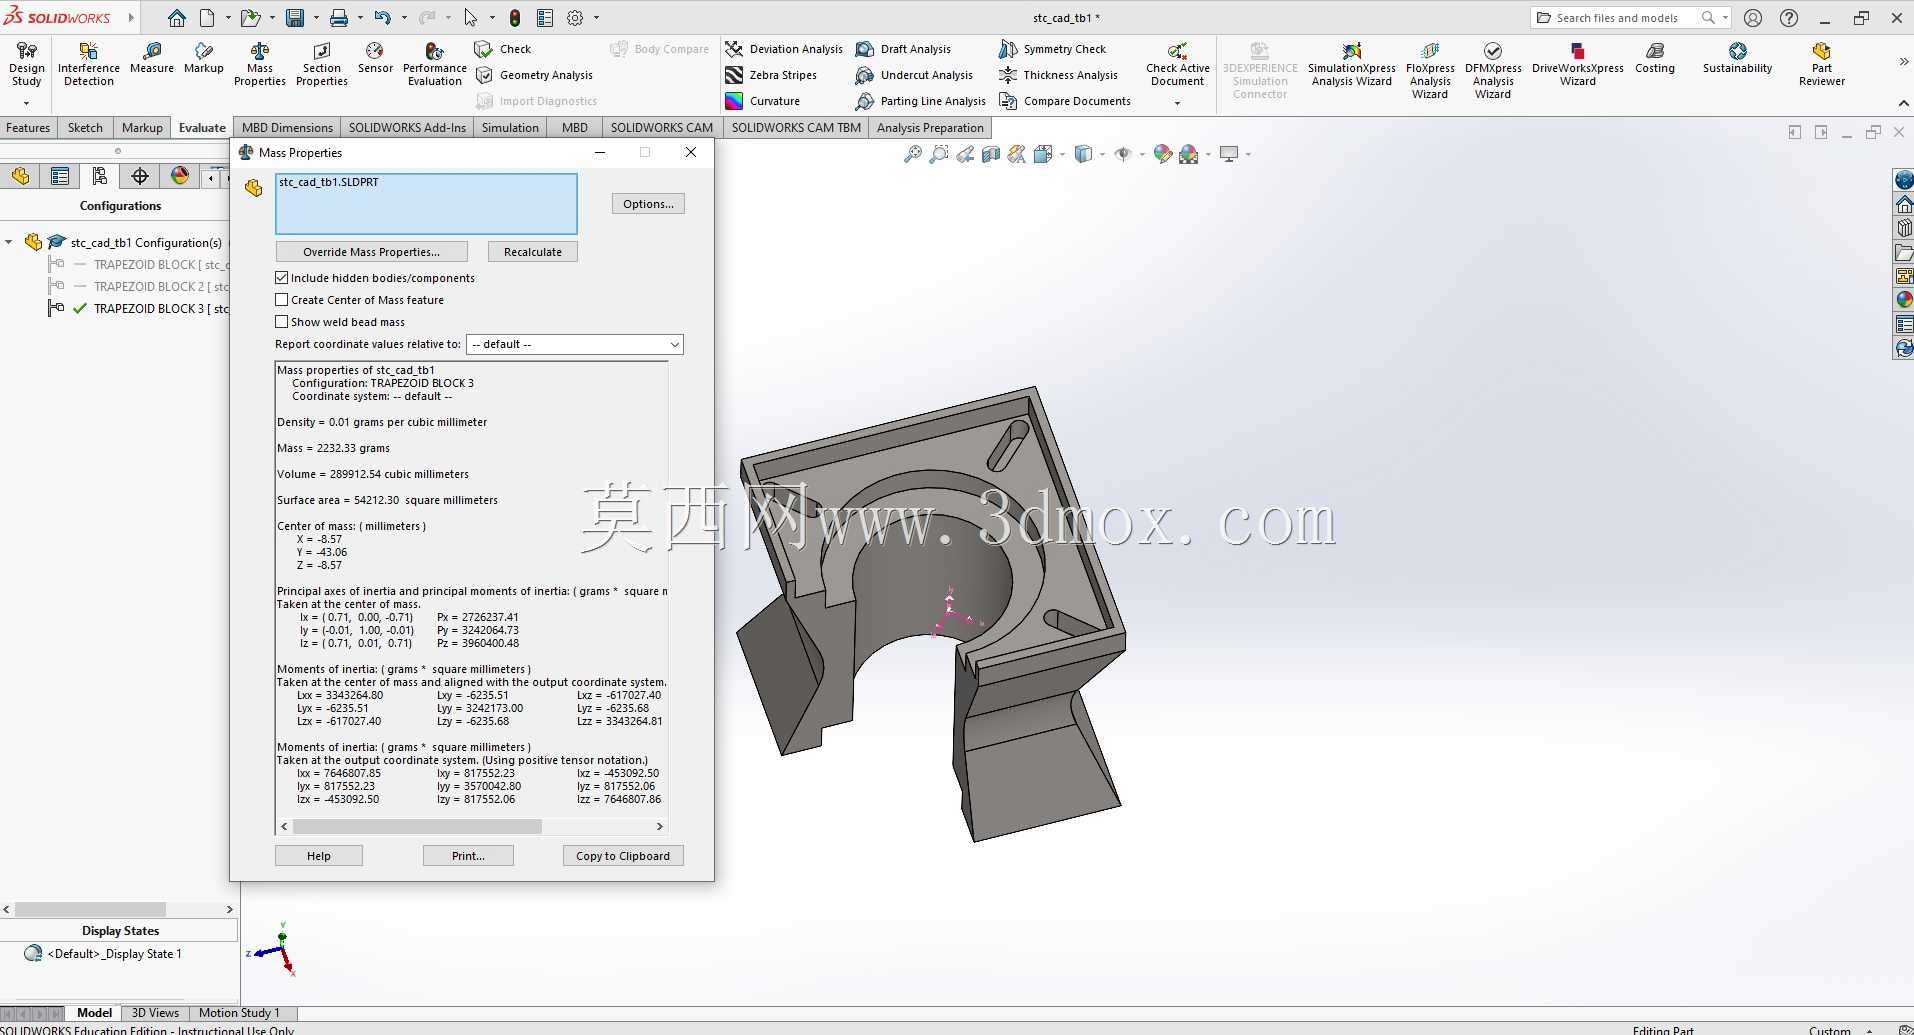Click Copy to Clipboard button
Image resolution: width=1914 pixels, height=1035 pixels.
[x=623, y=856]
